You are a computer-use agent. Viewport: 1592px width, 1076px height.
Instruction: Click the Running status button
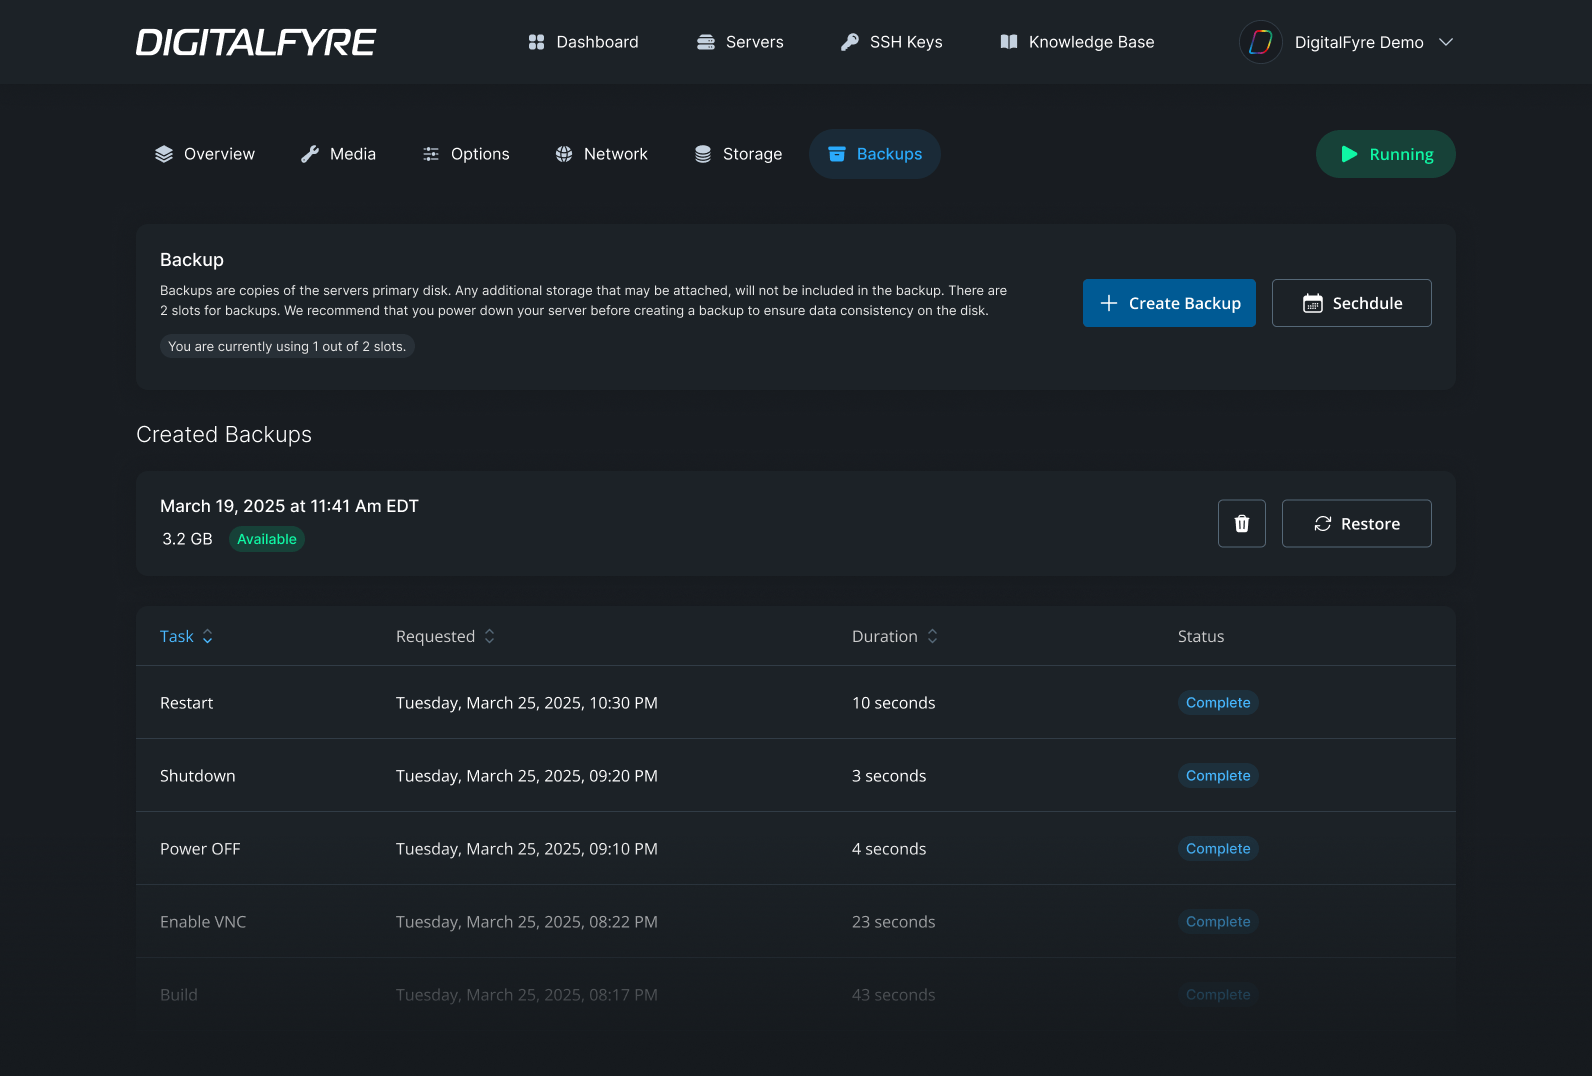(1386, 154)
